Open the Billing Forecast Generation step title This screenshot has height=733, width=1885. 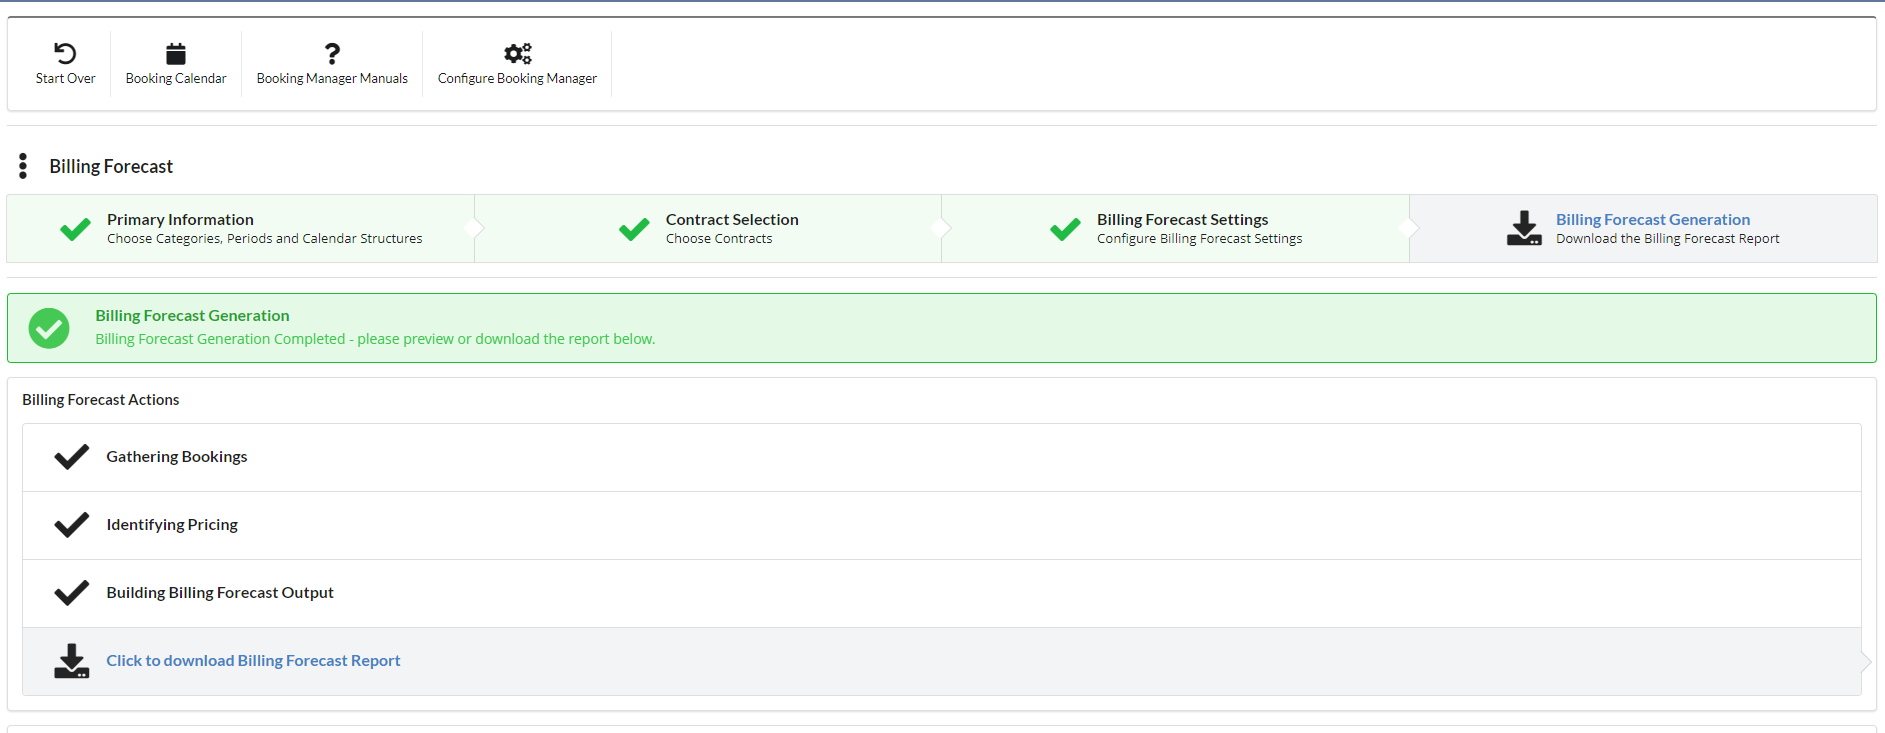1652,219
